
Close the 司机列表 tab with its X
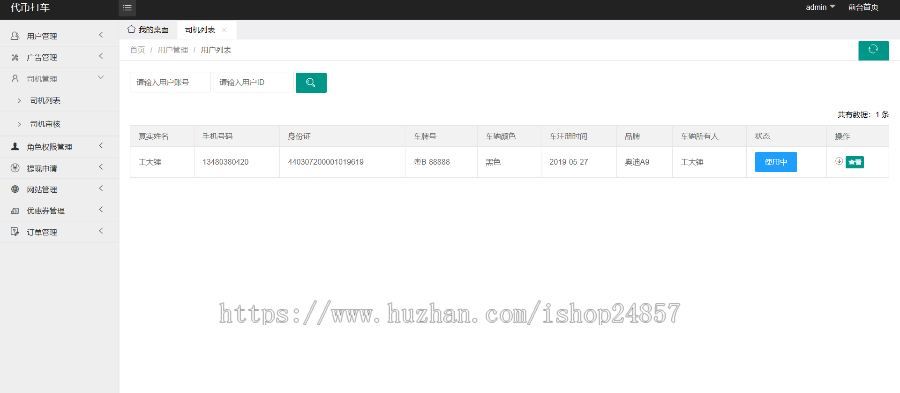click(x=224, y=30)
